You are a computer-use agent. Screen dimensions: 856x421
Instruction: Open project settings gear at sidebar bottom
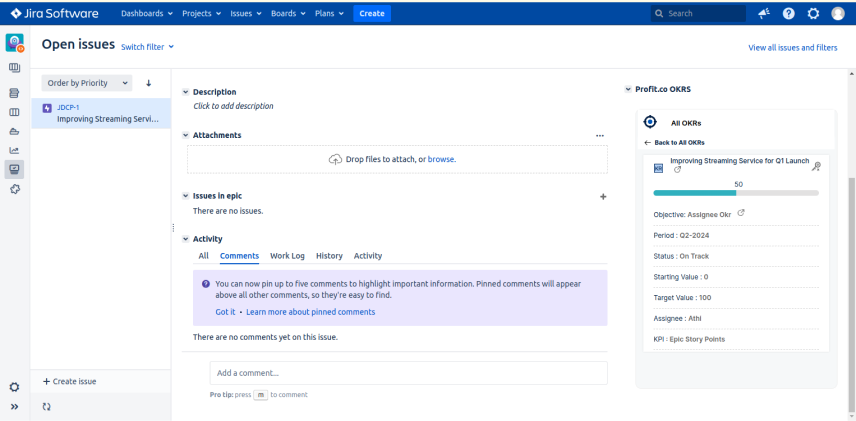15,387
